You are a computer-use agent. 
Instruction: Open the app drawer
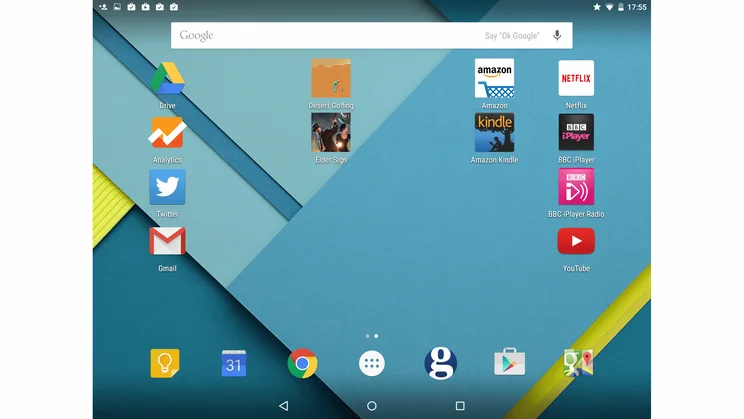pos(372,363)
